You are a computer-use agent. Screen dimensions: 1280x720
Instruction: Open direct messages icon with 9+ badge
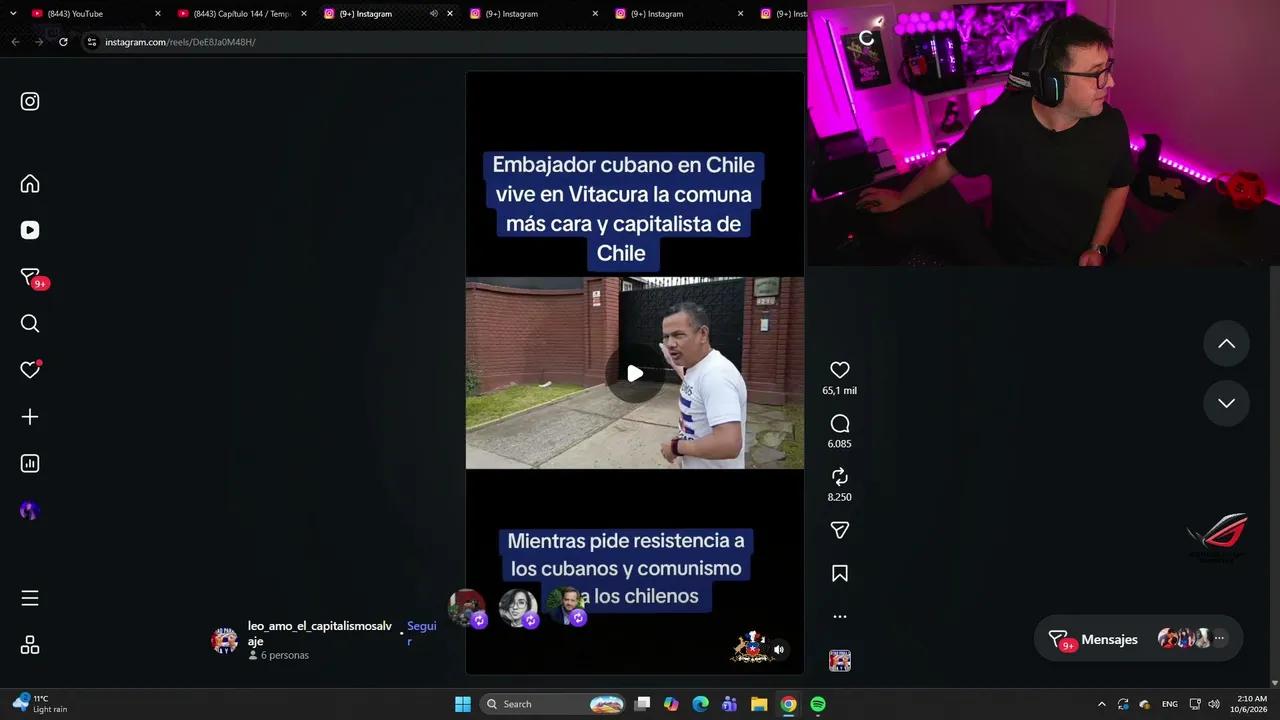tap(32, 278)
